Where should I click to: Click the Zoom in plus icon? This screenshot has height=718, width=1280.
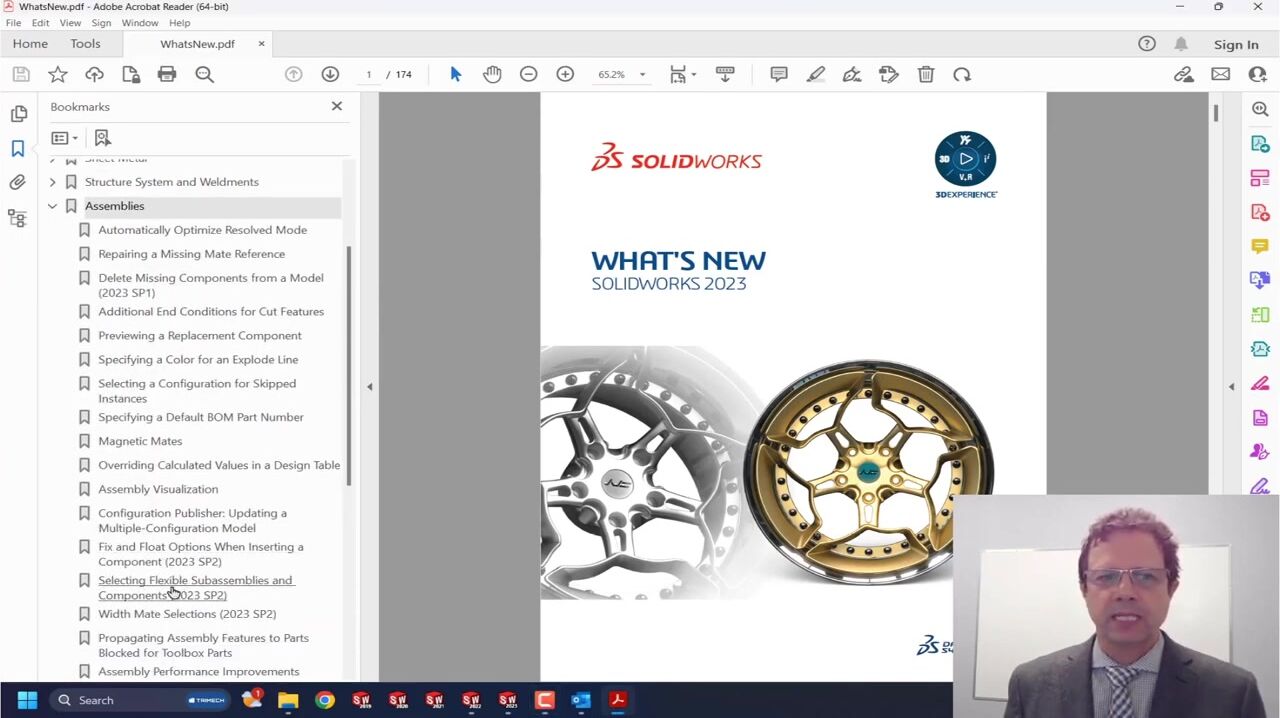tap(565, 74)
